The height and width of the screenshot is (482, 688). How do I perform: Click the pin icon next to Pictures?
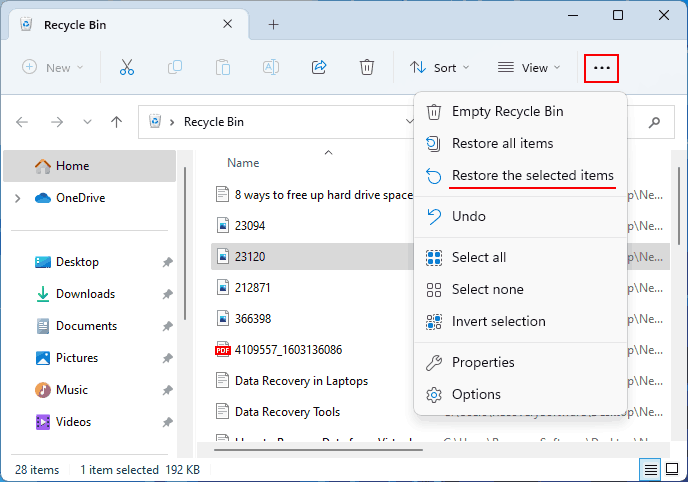pyautogui.click(x=167, y=358)
